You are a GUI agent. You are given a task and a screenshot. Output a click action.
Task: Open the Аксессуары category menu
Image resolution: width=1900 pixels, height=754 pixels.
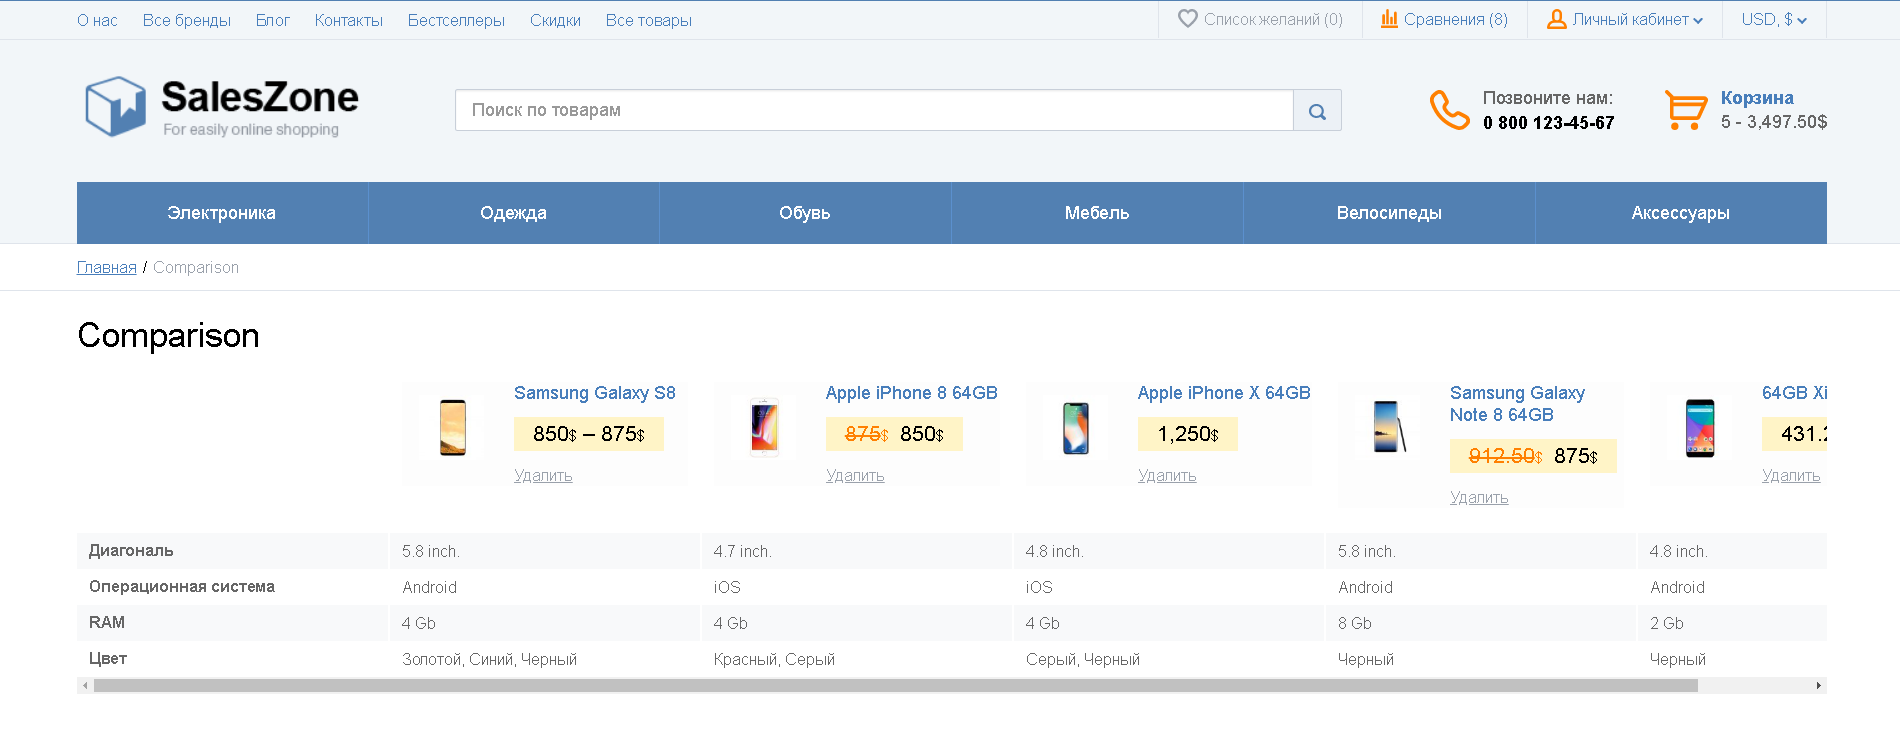click(x=1681, y=213)
